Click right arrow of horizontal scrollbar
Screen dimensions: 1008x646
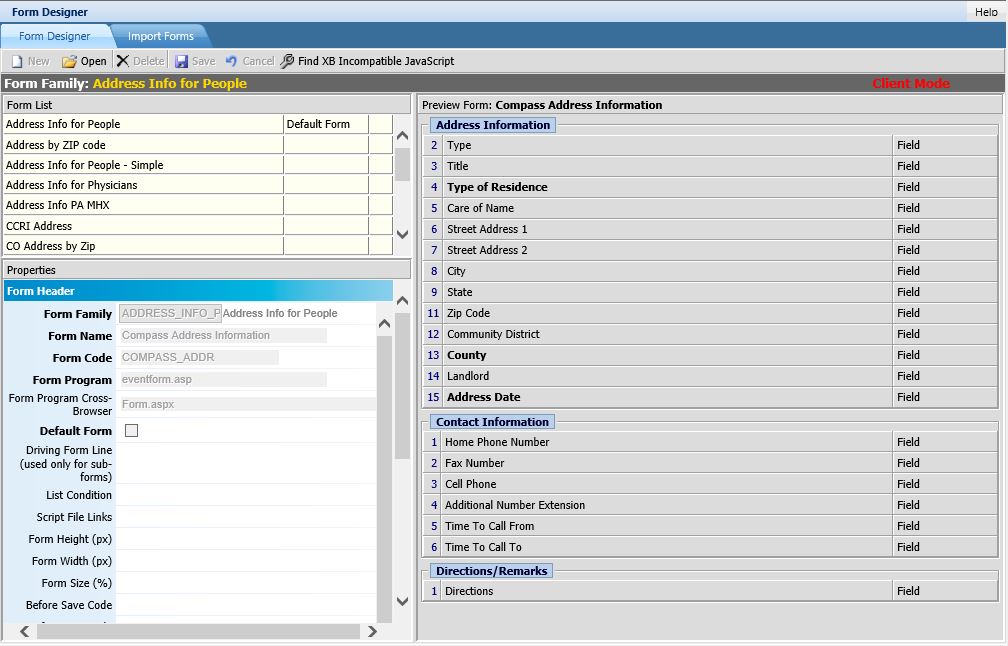coord(372,632)
